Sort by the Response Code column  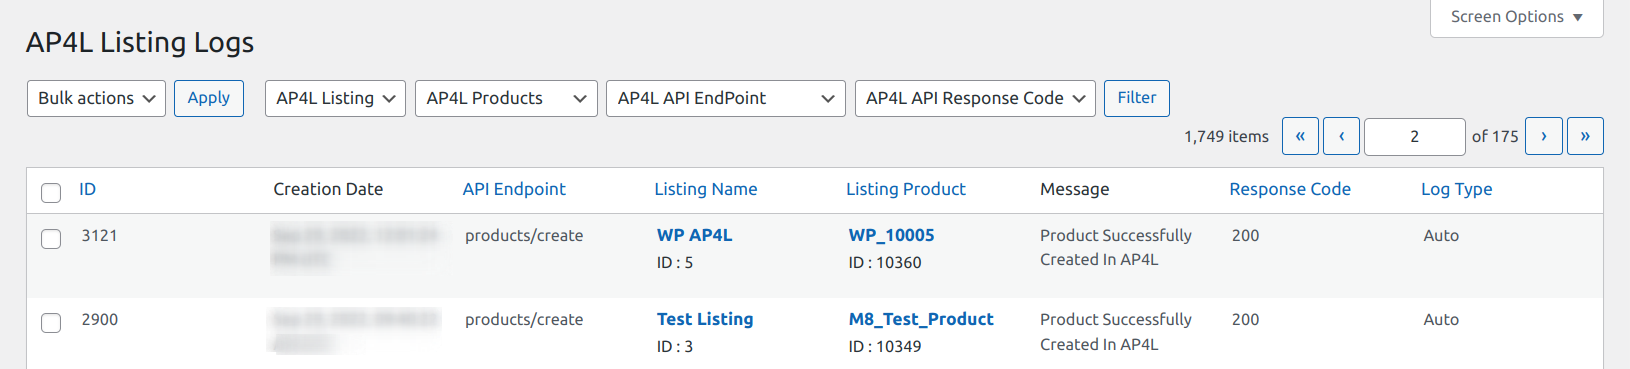[x=1290, y=189]
